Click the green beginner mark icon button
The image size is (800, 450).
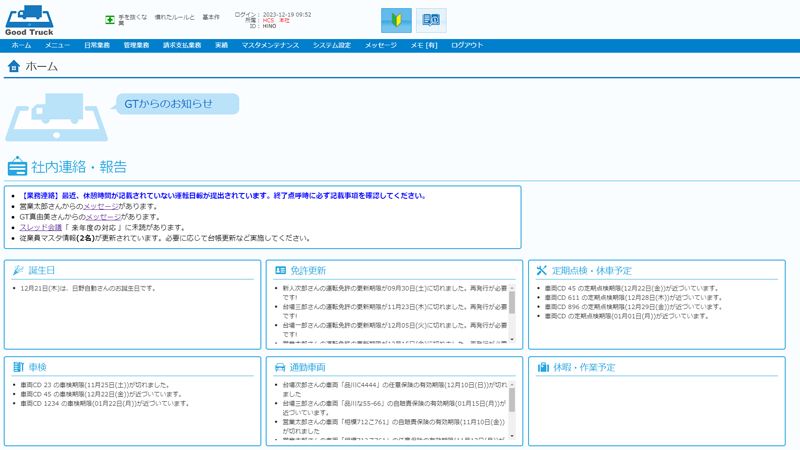point(396,20)
